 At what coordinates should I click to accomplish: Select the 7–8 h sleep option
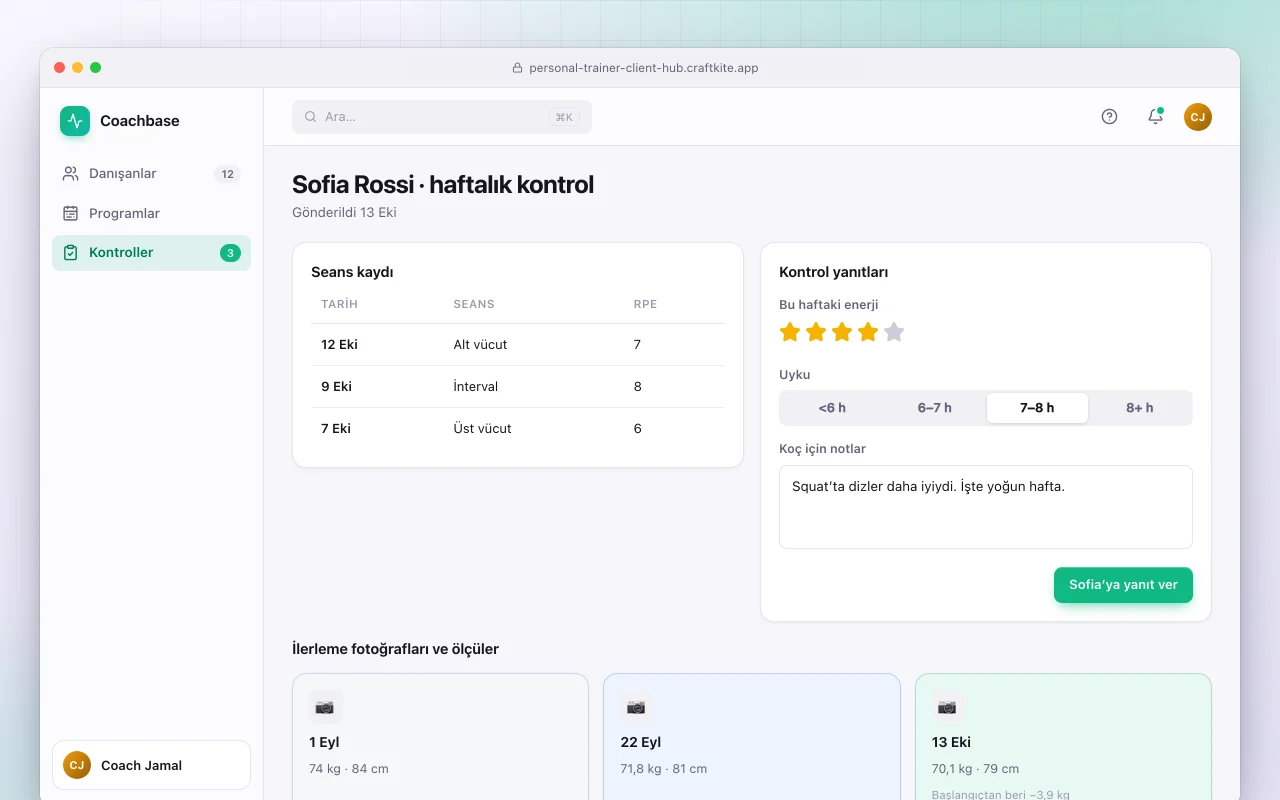[1037, 408]
